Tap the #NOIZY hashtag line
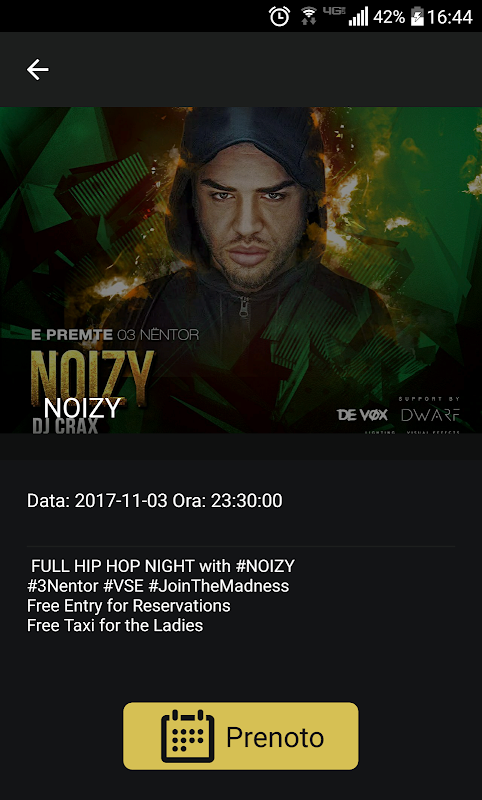The height and width of the screenshot is (800, 482). [163, 566]
